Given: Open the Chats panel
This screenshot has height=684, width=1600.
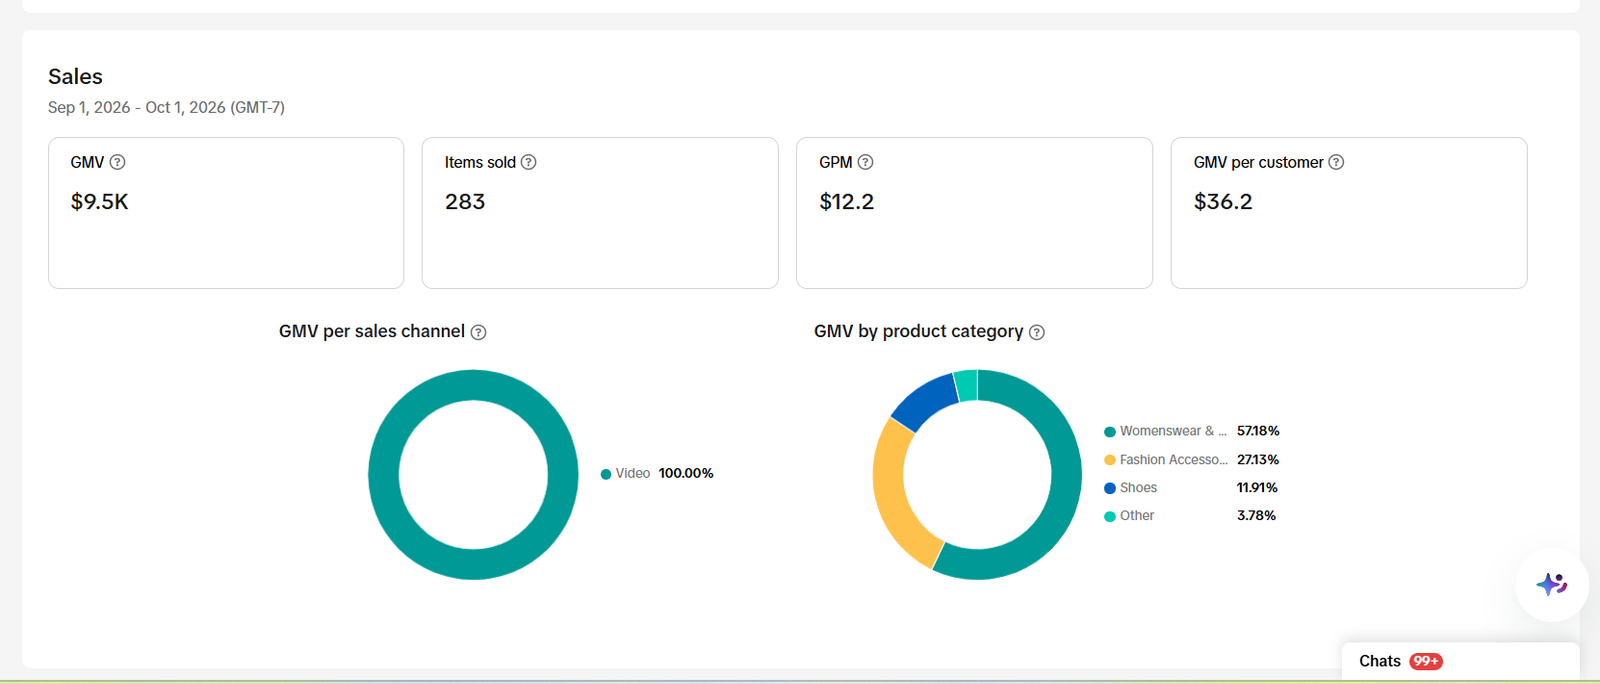Looking at the screenshot, I should 1460,661.
